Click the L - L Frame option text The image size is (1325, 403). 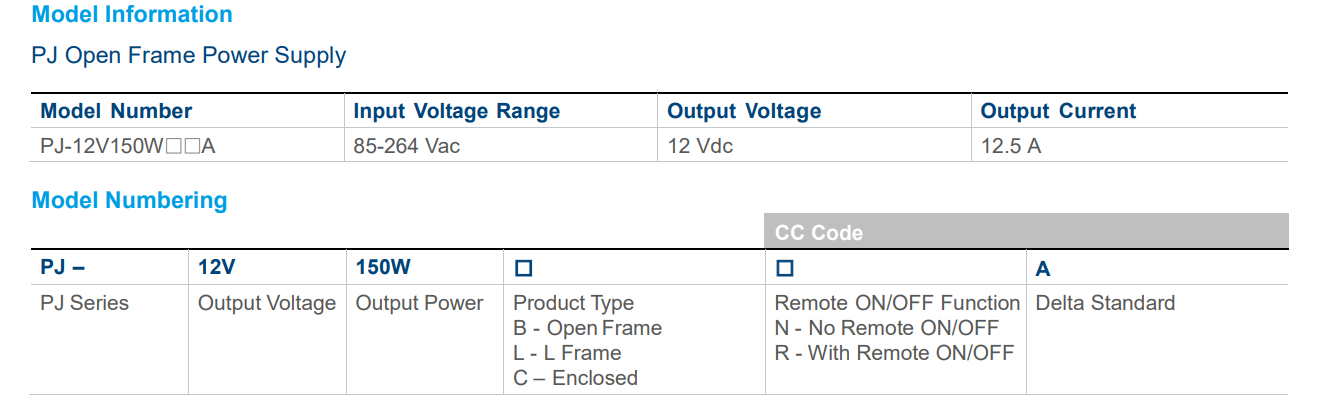(x=567, y=353)
